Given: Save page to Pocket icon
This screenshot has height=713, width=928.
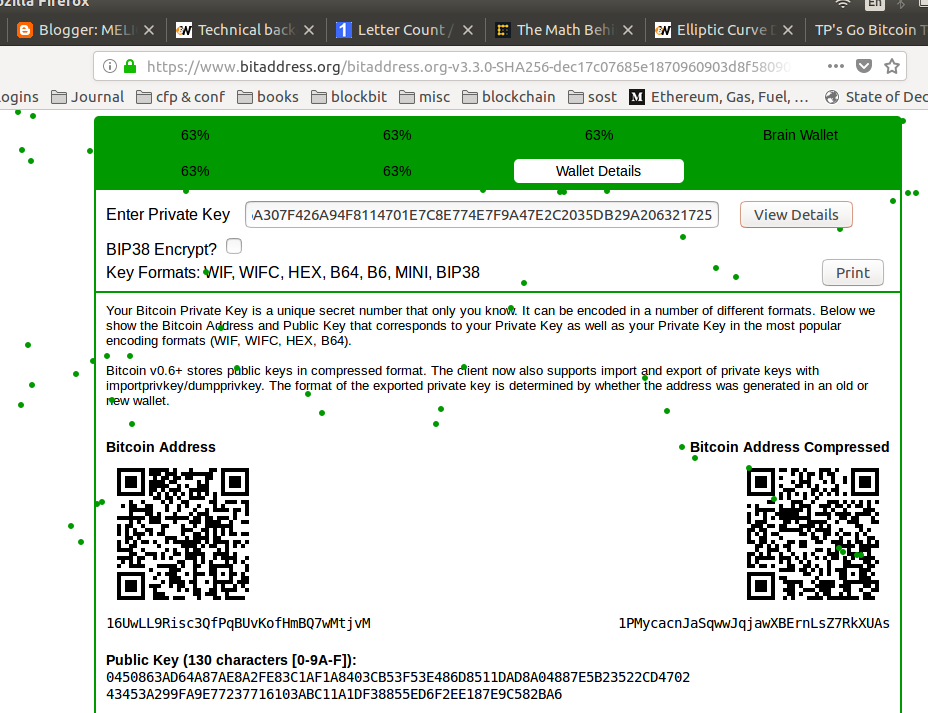Looking at the screenshot, I should pyautogui.click(x=864, y=66).
